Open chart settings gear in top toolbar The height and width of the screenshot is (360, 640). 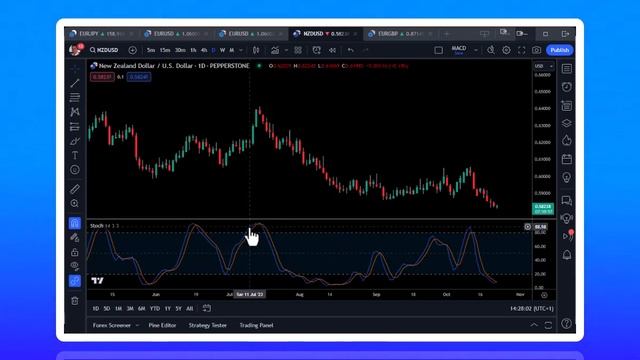[506, 50]
